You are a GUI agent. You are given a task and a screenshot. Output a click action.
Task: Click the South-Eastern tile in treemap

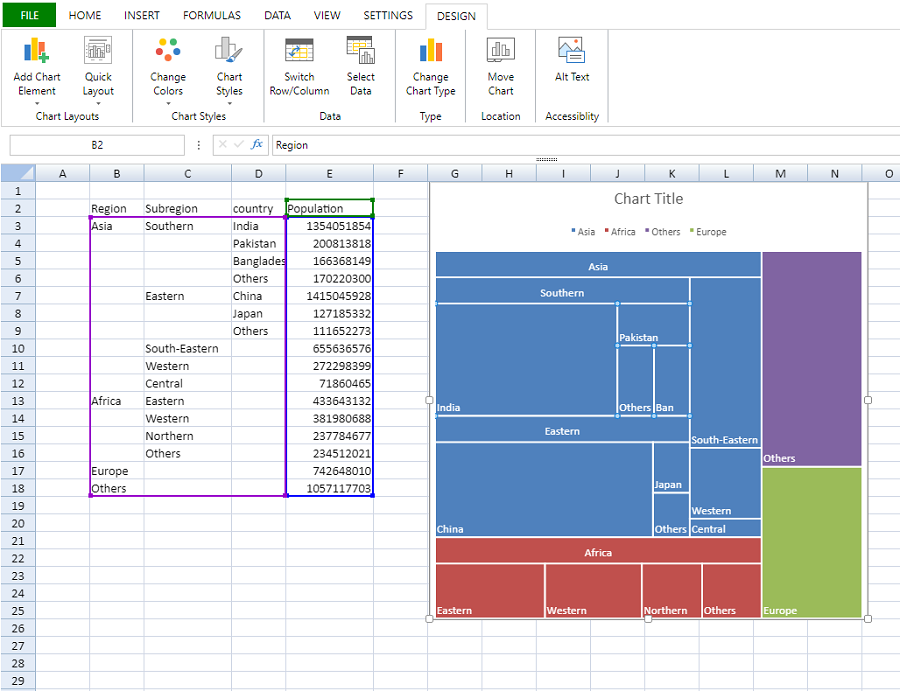(x=726, y=362)
